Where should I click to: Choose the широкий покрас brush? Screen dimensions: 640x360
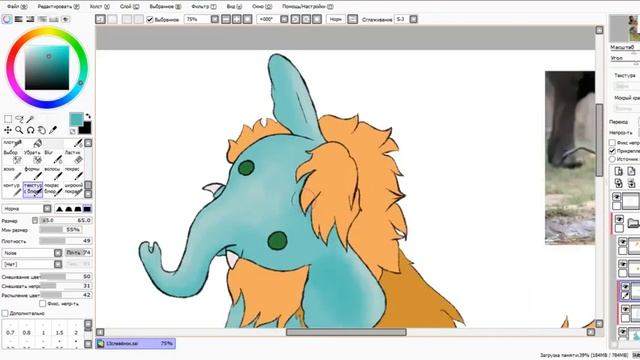click(x=73, y=190)
